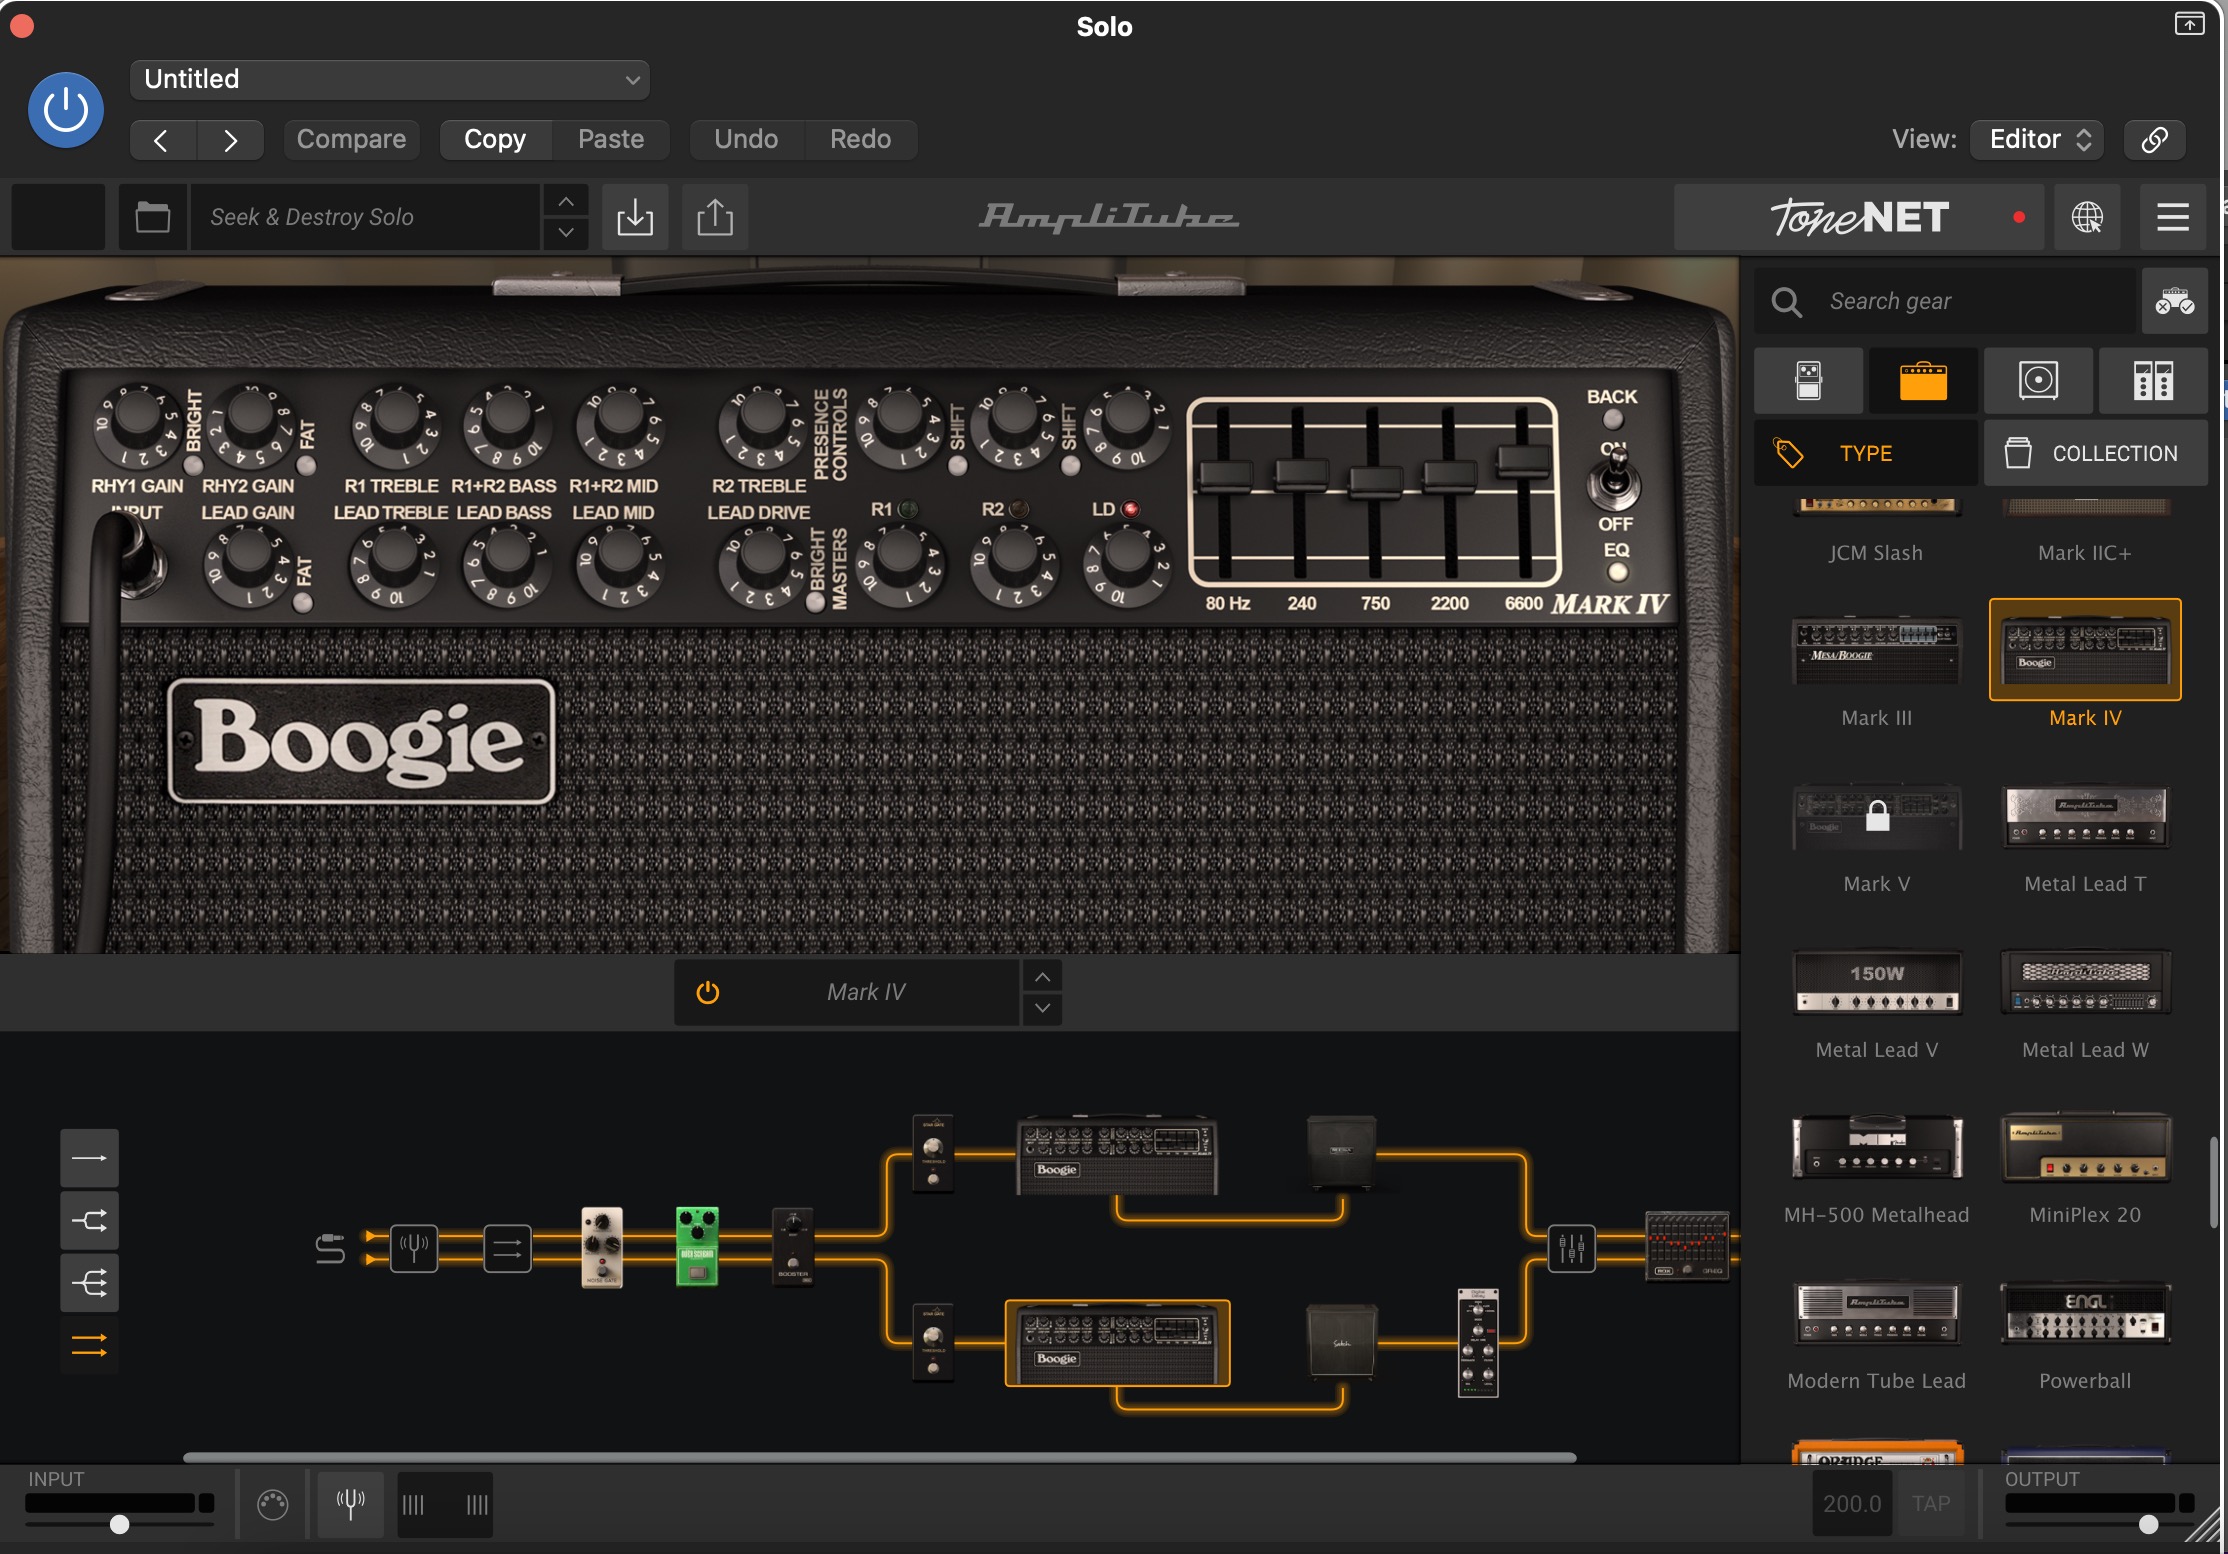Select the upper Boogie amp in chain

(1117, 1155)
